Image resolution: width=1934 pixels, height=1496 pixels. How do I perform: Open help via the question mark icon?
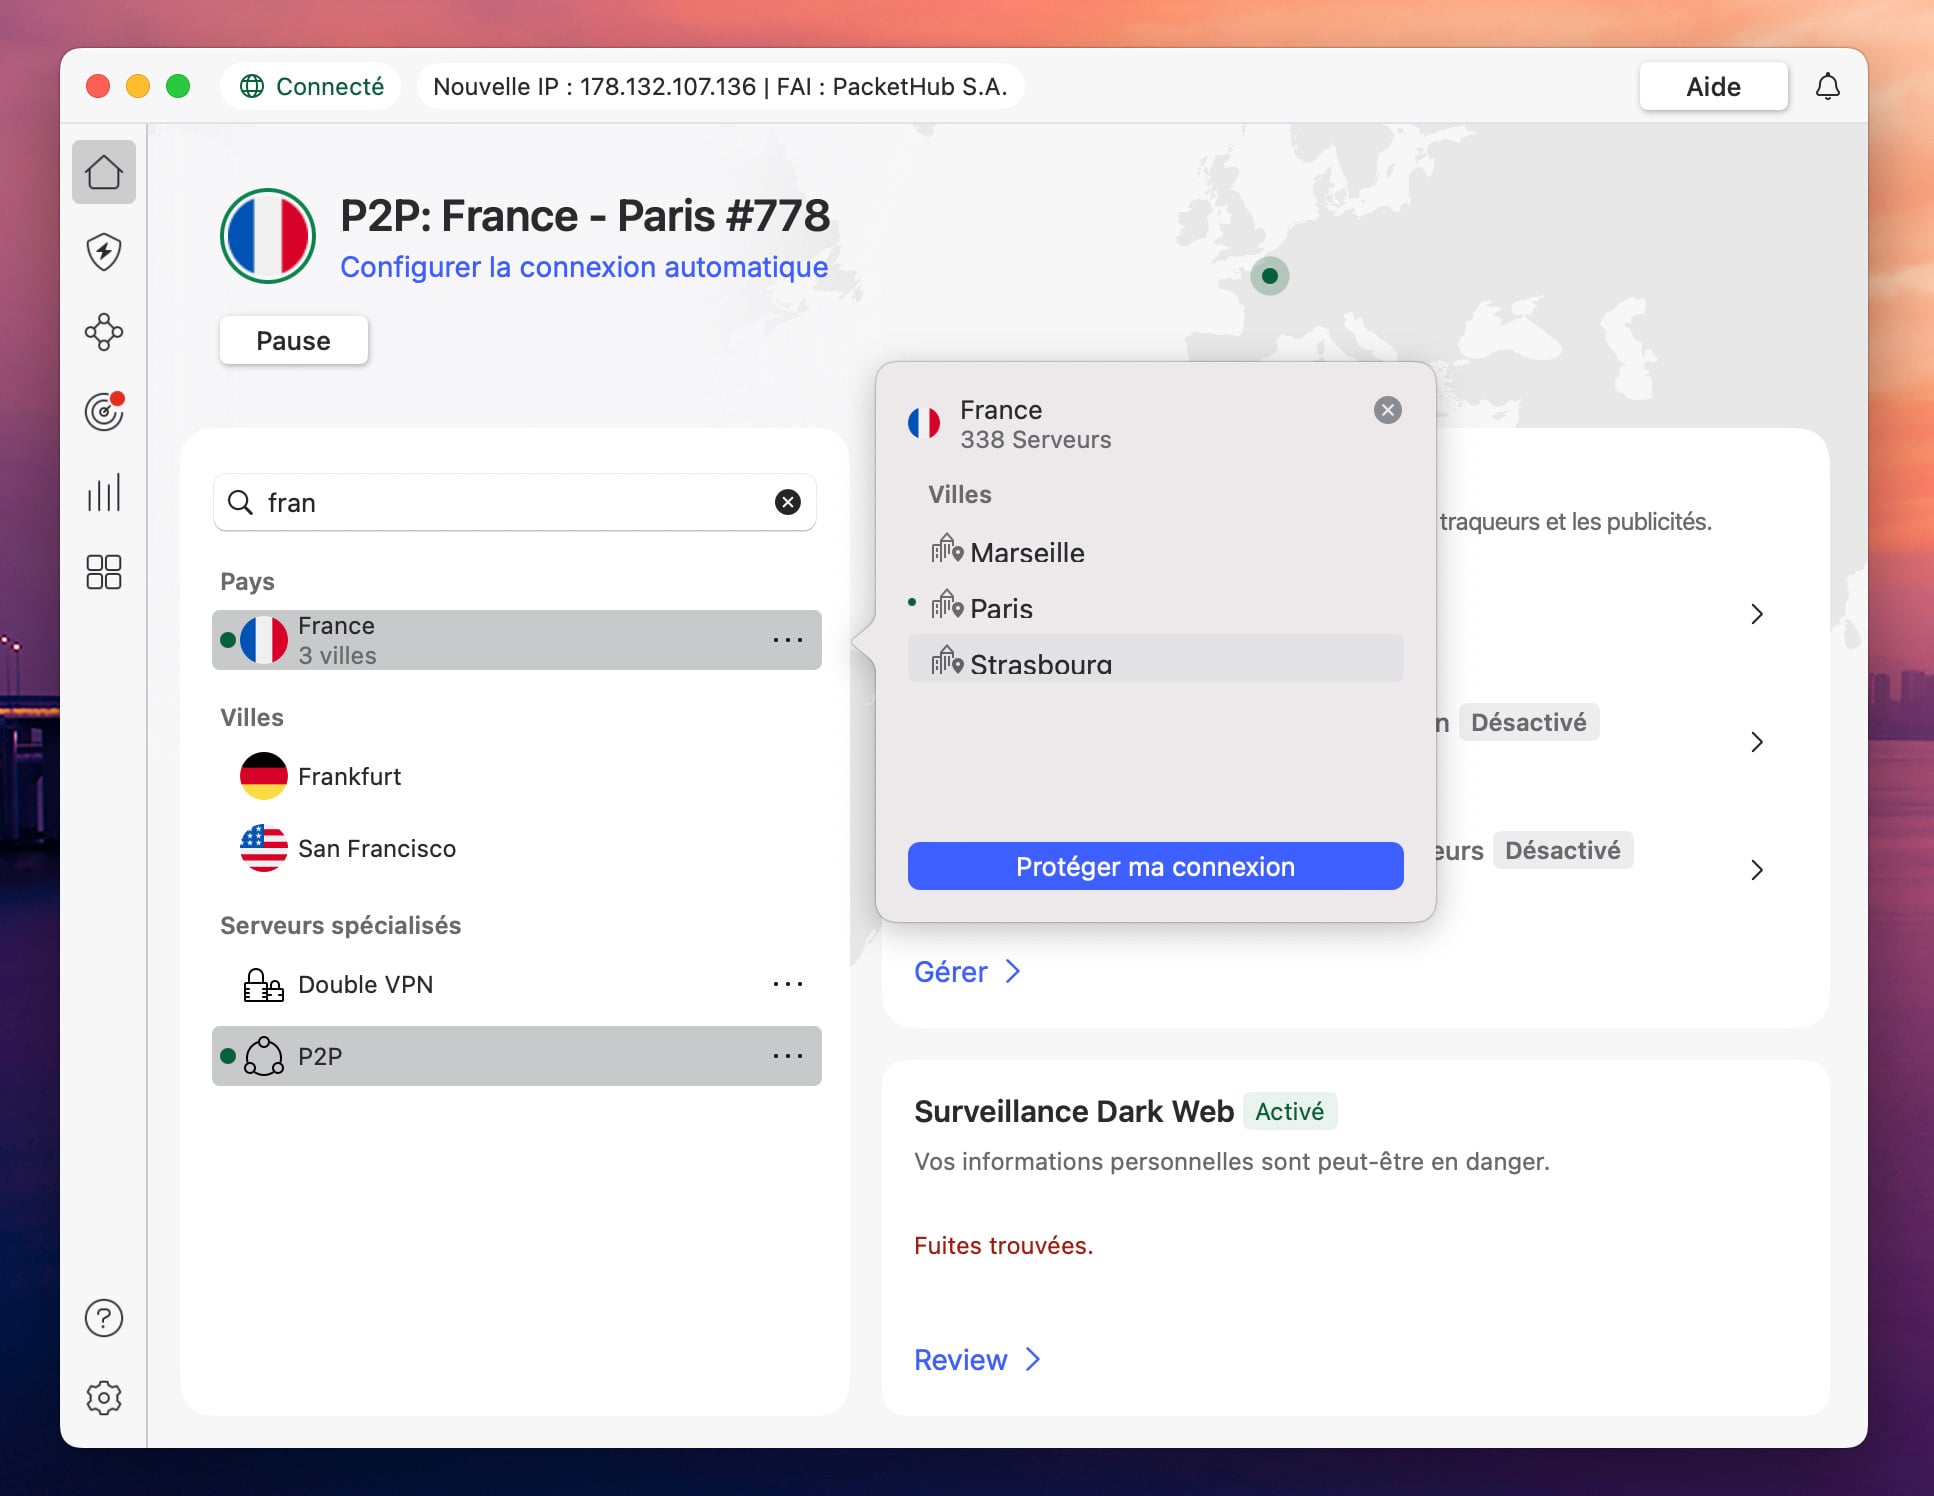(104, 1318)
